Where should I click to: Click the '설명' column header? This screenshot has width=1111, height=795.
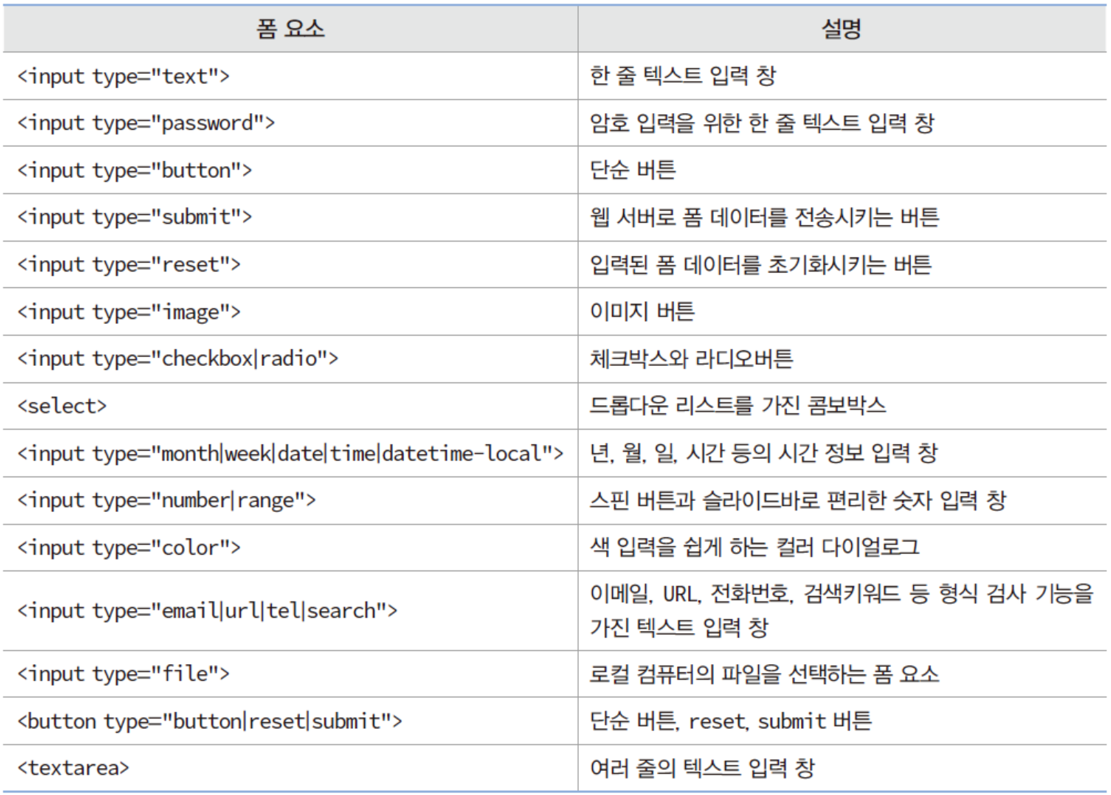click(841, 29)
